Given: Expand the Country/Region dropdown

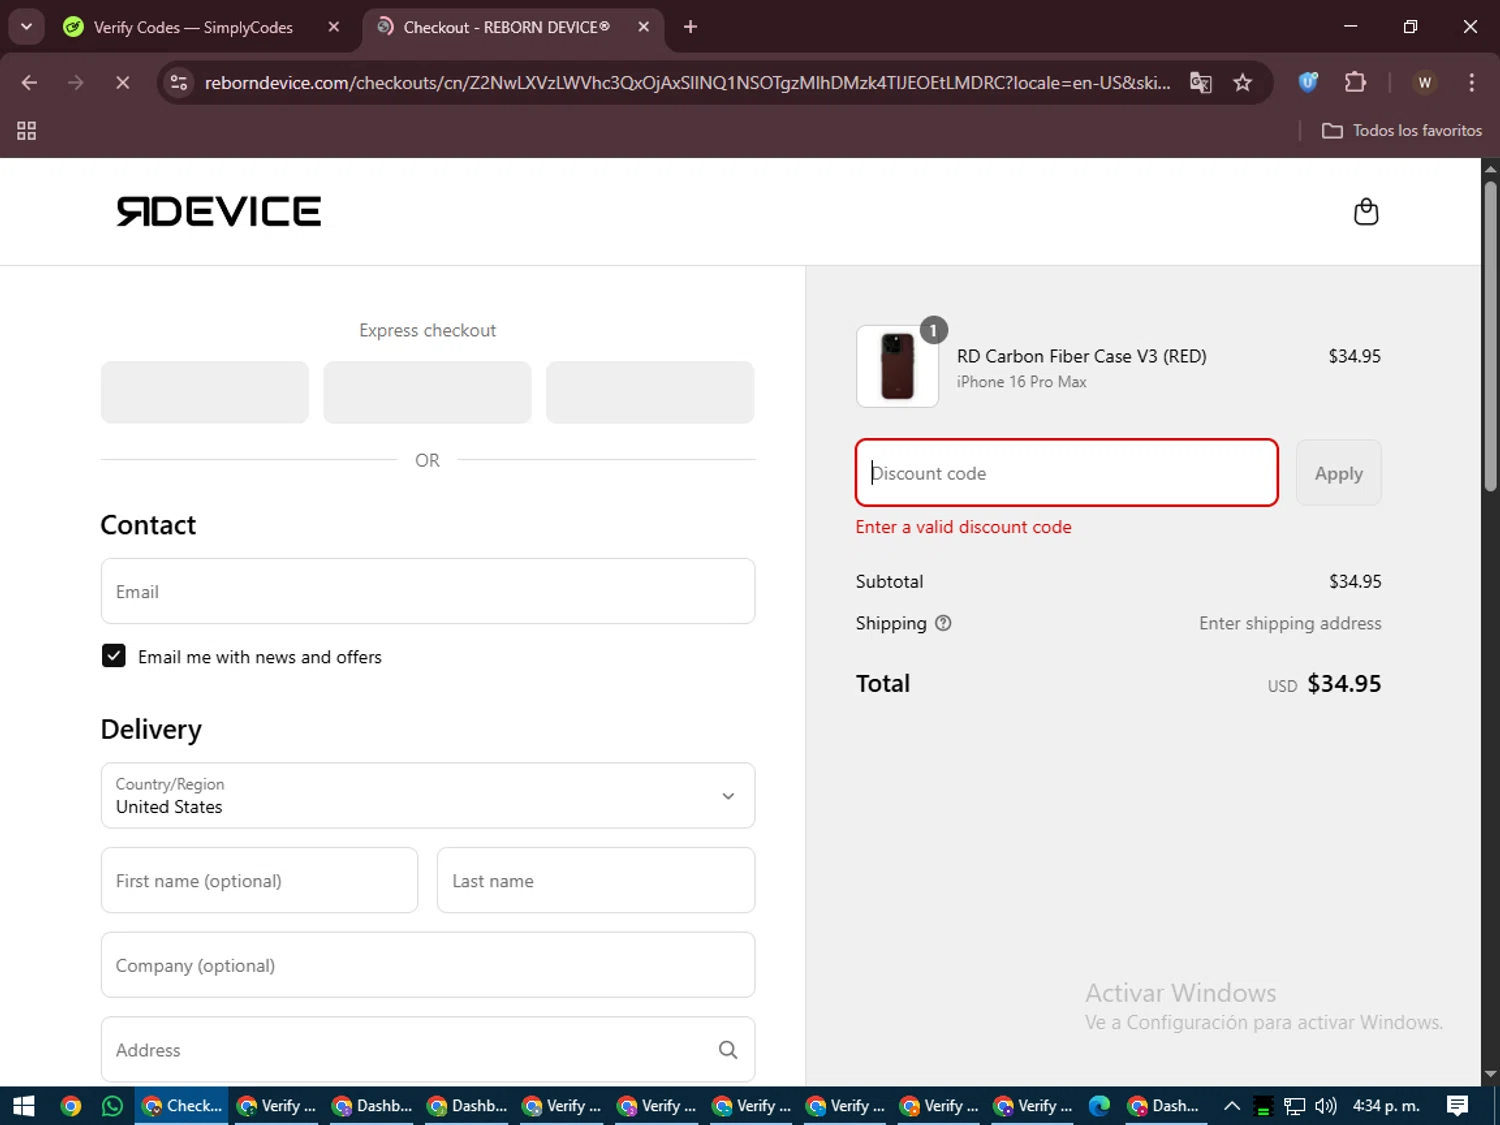Looking at the screenshot, I should [x=428, y=796].
